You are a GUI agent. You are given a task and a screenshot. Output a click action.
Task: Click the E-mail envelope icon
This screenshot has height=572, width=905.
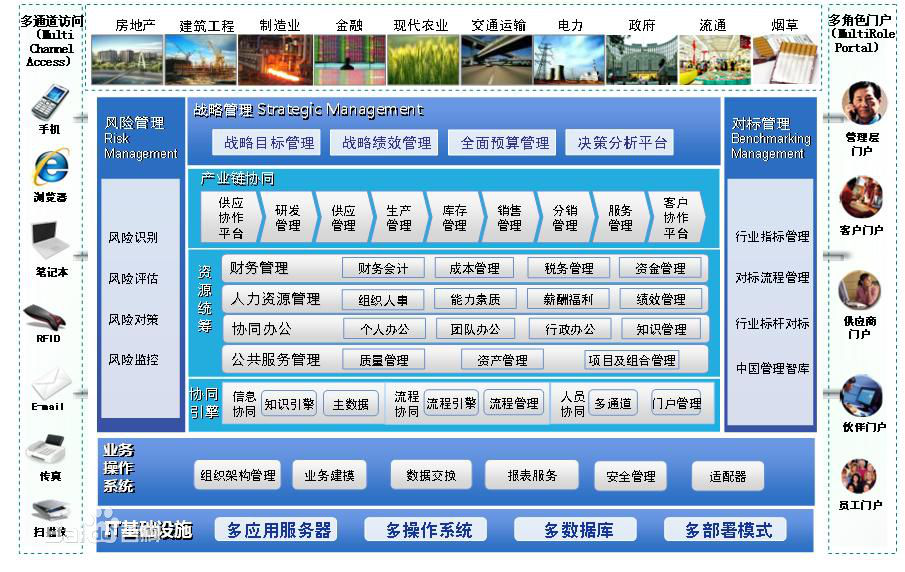[x=51, y=383]
